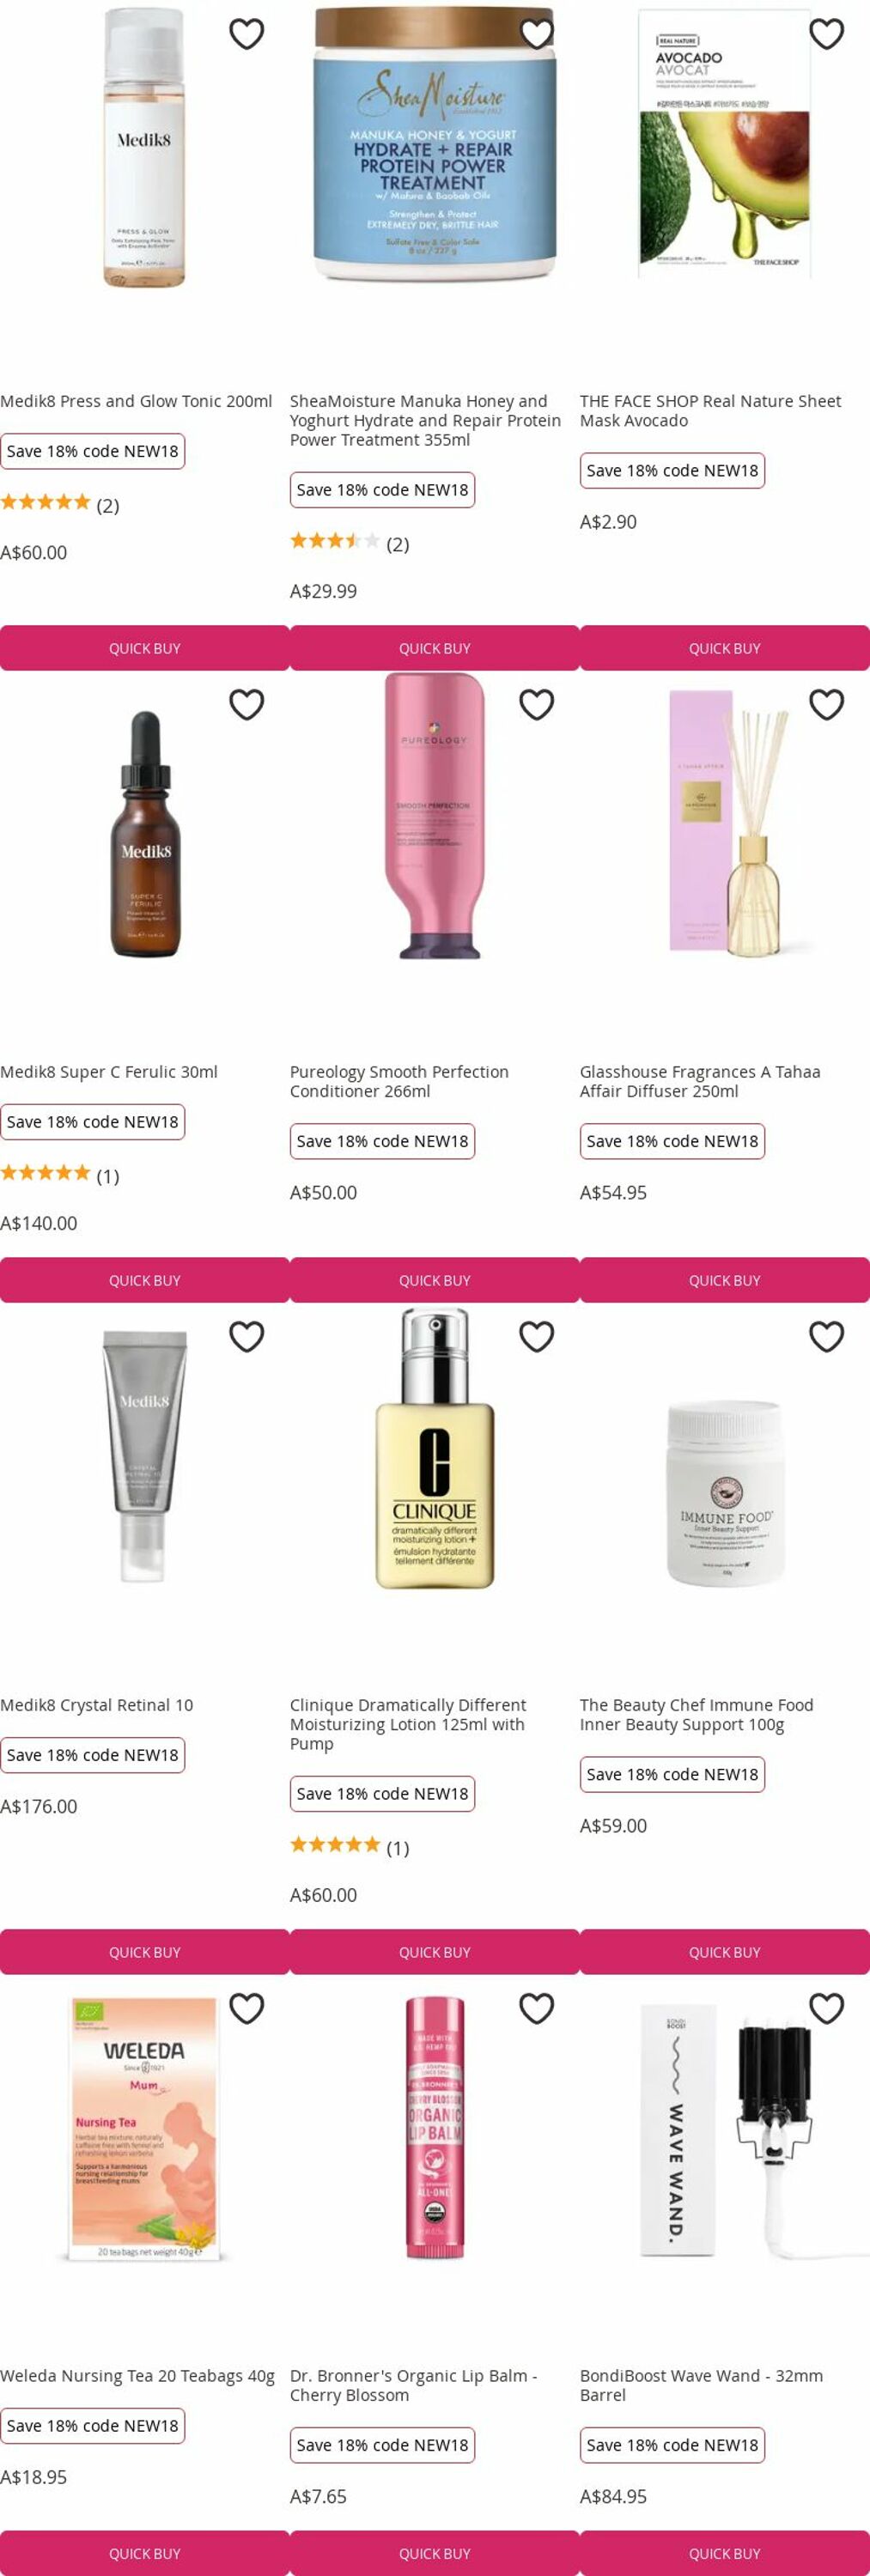Favorite the Beauty Chef Immune Food
The height and width of the screenshot is (2576, 870).
(826, 1337)
